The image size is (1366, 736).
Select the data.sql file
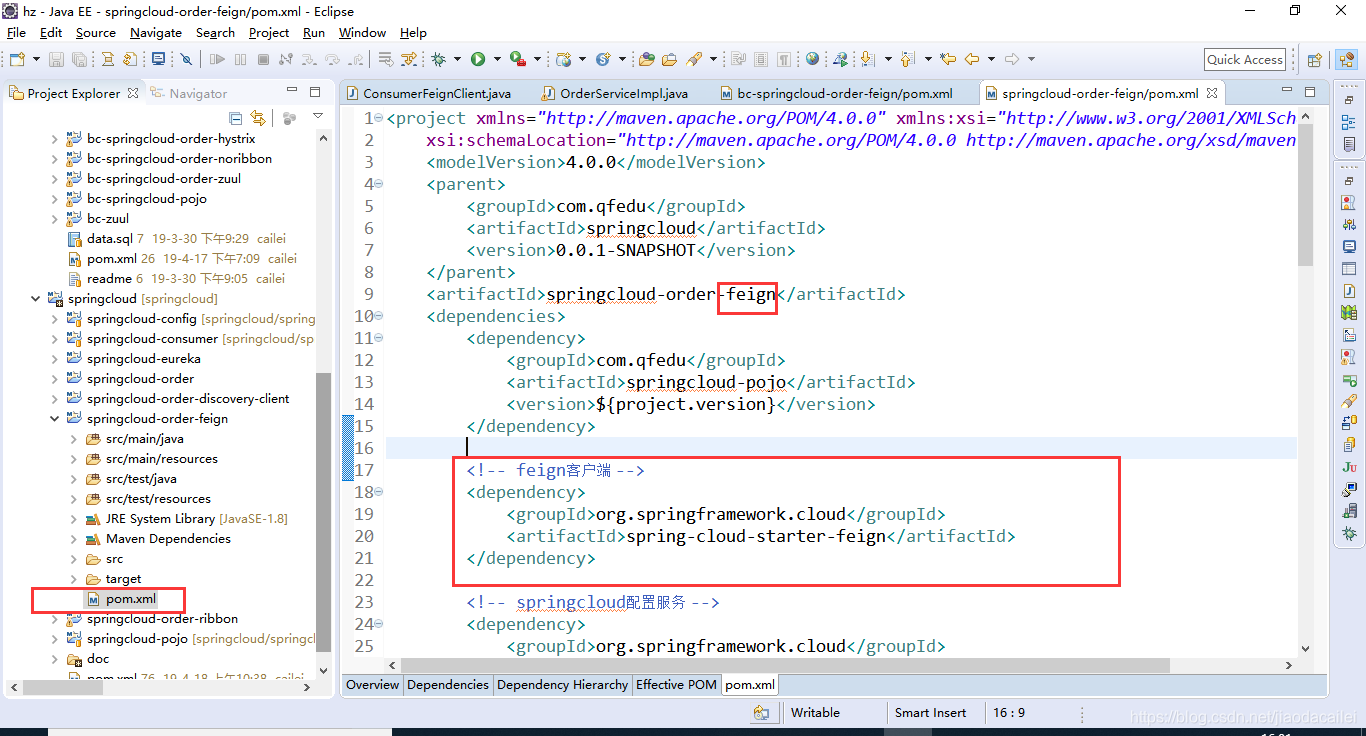109,238
